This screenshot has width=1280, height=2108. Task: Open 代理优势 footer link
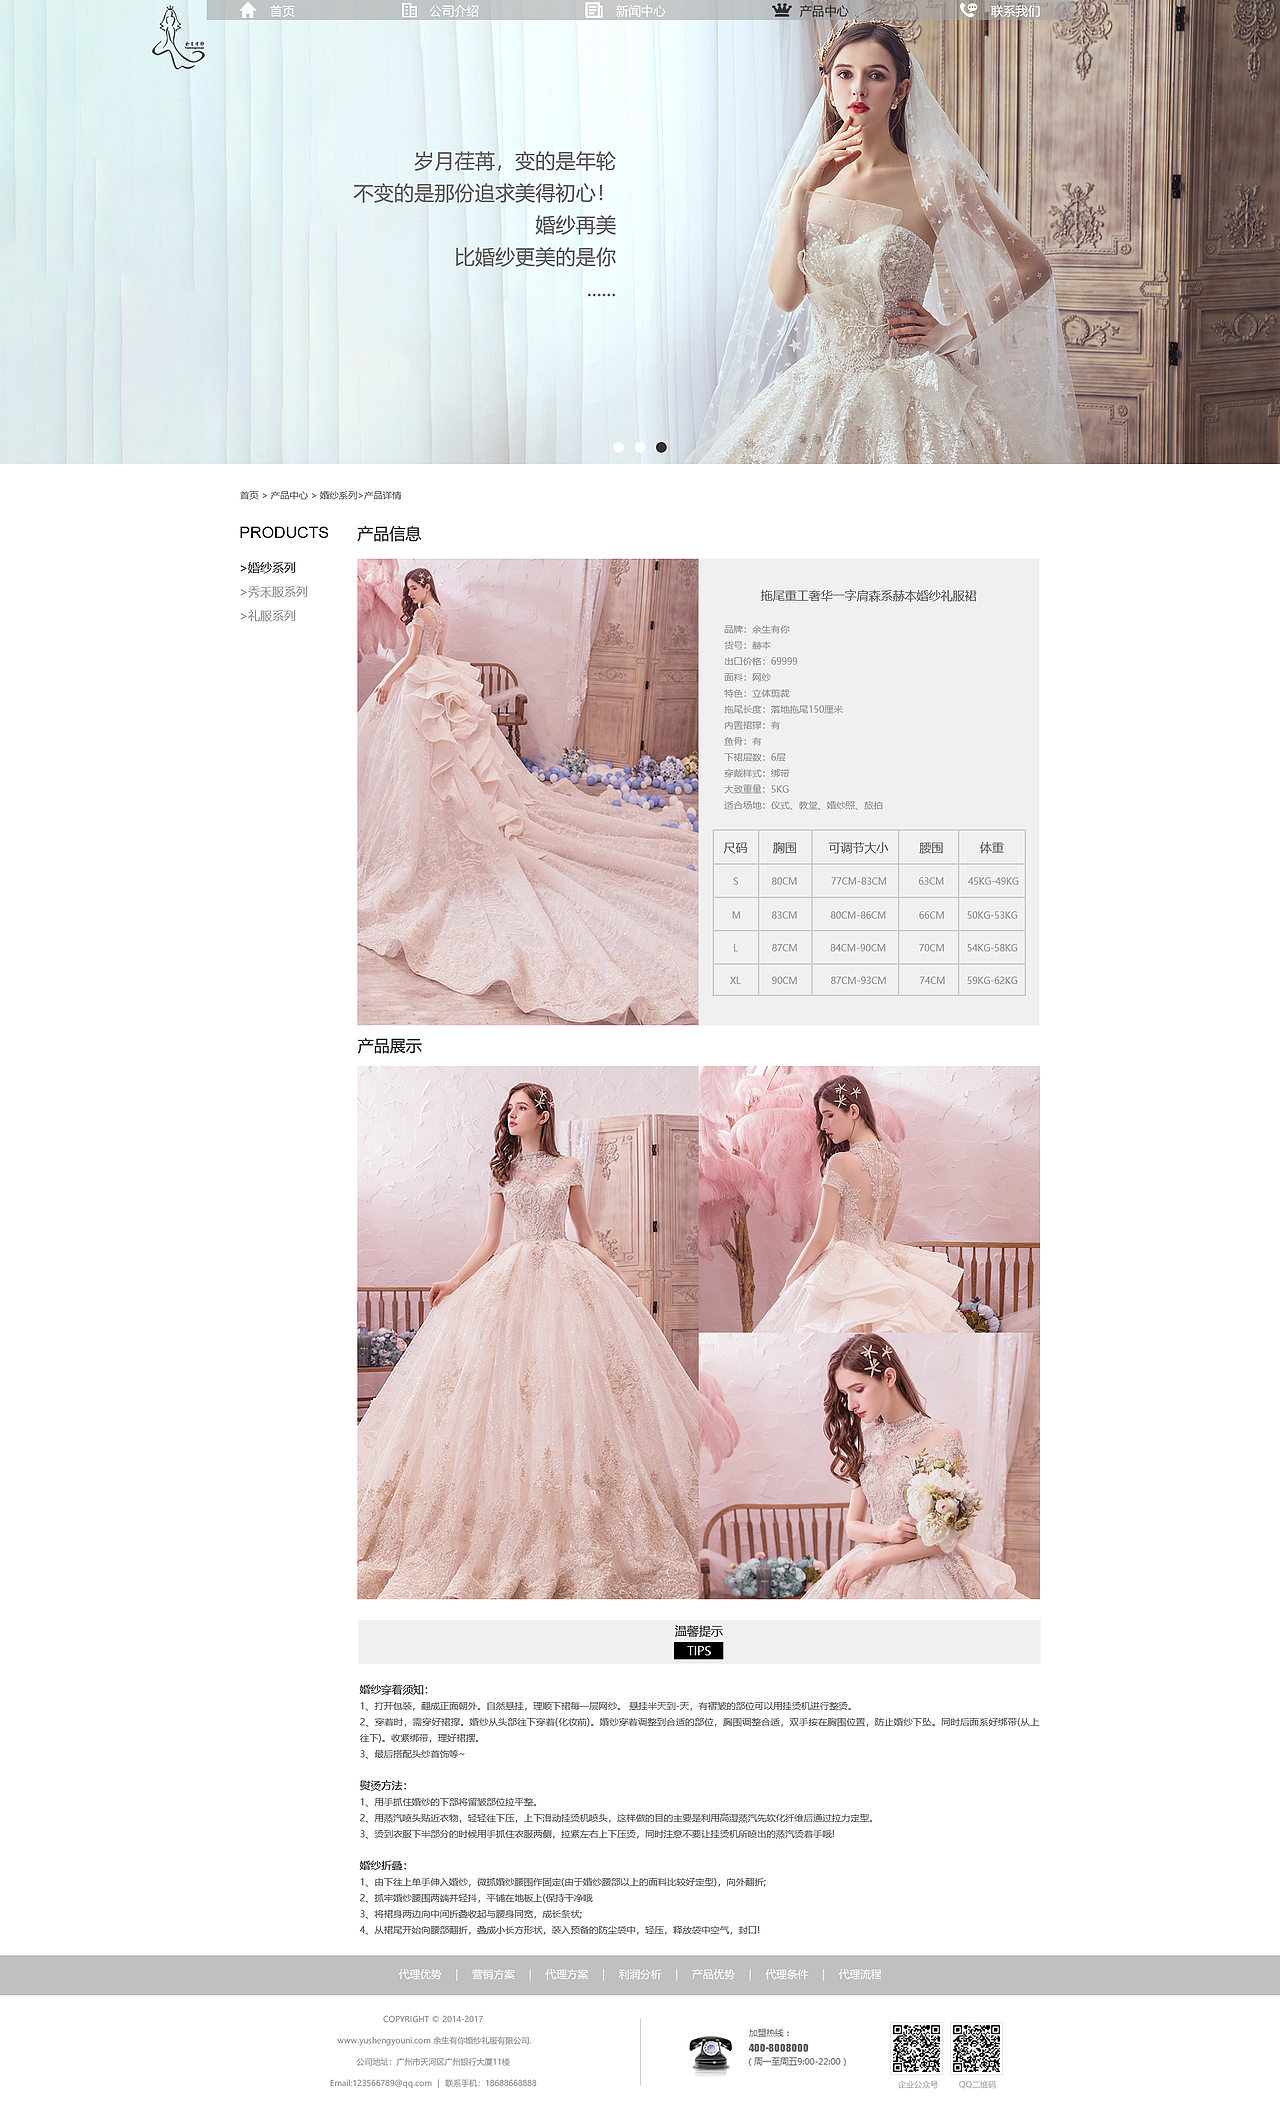(x=420, y=1974)
